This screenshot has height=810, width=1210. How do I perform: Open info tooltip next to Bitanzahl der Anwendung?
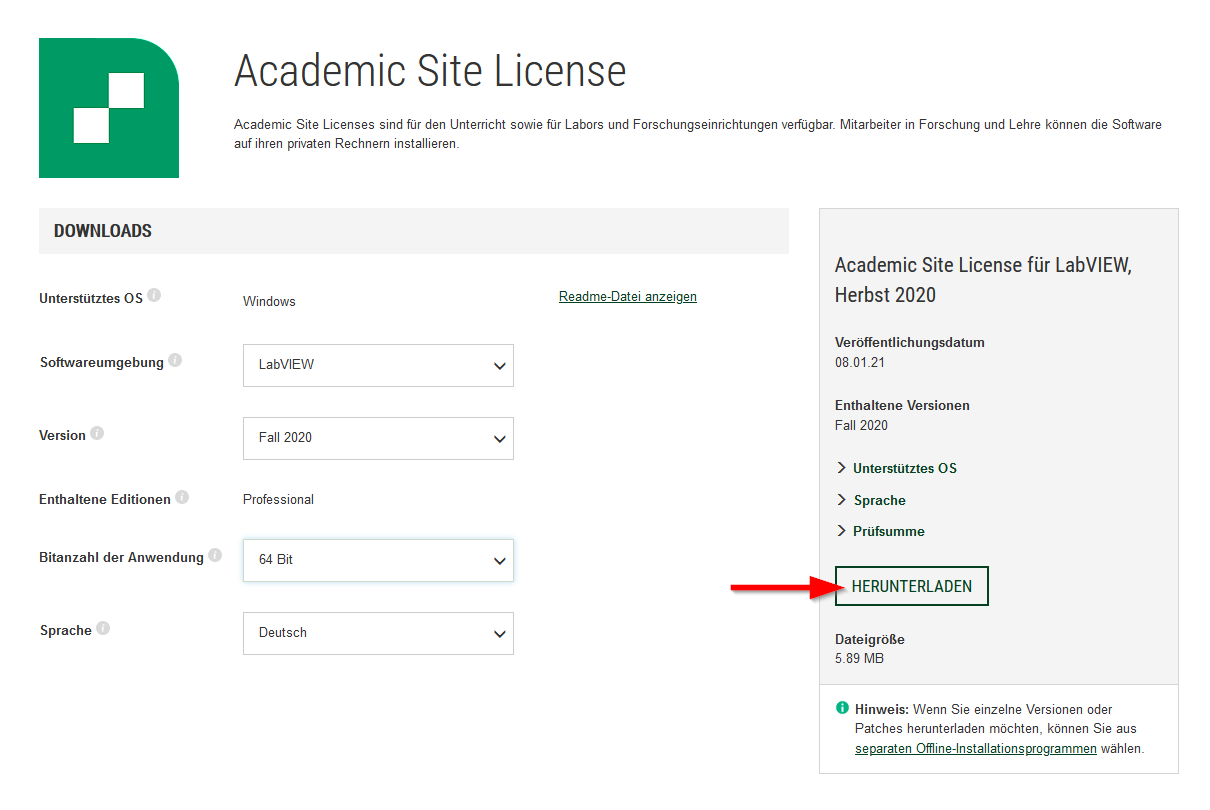(215, 555)
